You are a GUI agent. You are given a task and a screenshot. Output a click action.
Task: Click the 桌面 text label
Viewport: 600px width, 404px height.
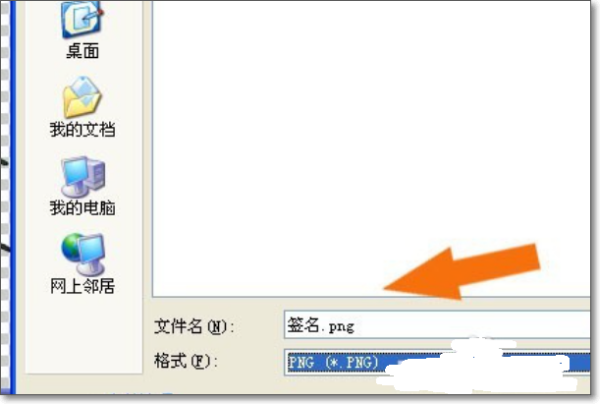pos(83,51)
